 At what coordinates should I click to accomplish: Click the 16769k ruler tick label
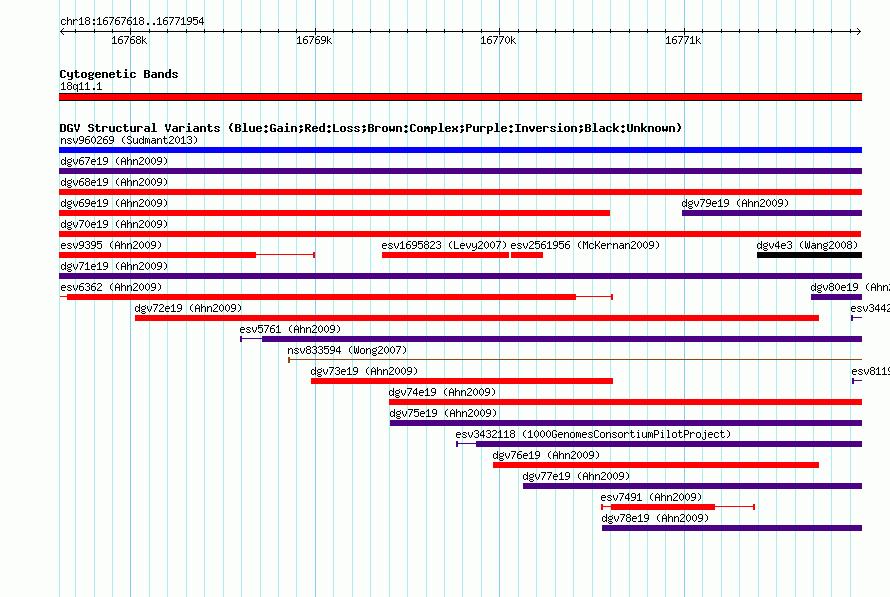(314, 40)
